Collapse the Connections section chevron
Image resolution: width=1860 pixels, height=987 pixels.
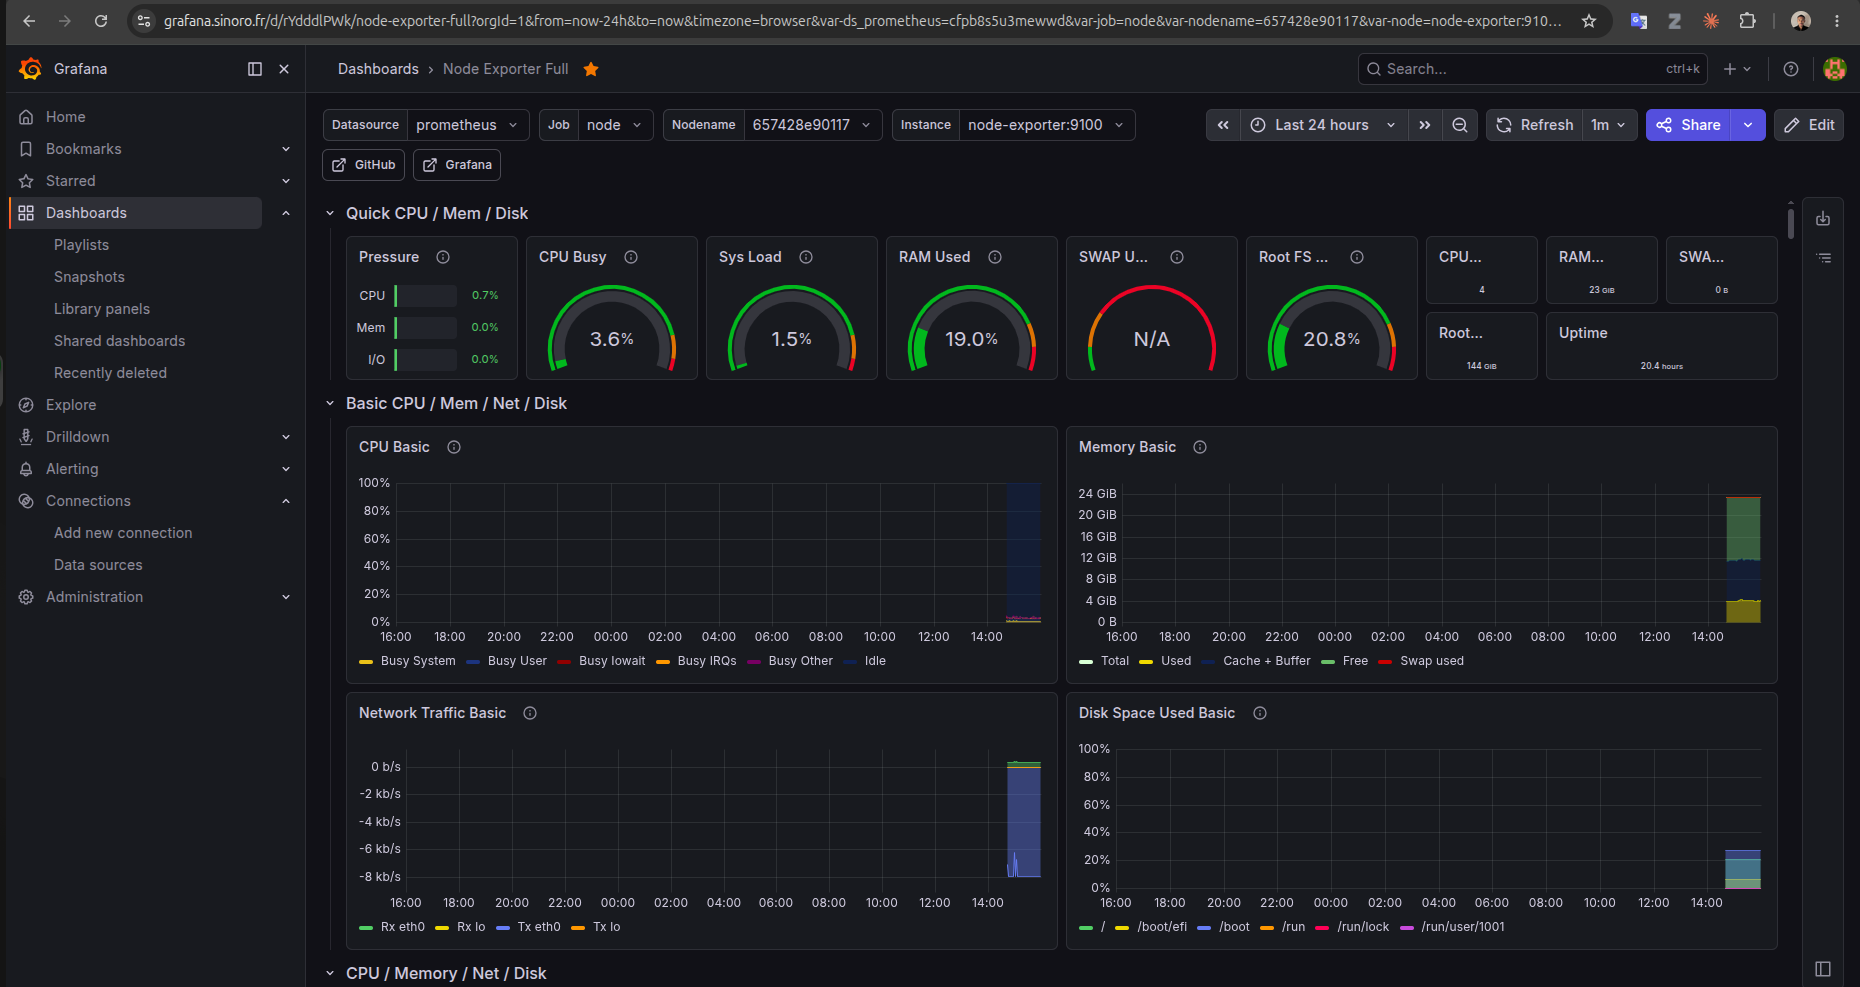(x=286, y=501)
